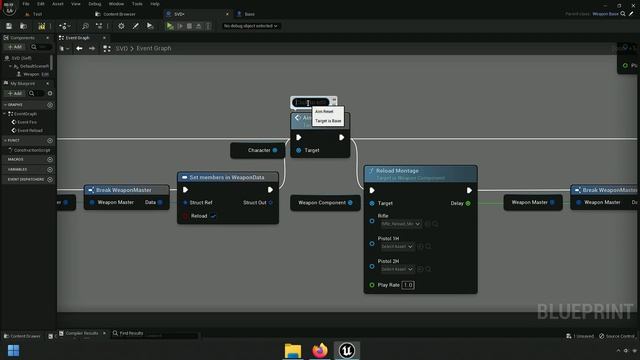This screenshot has height=360, width=640.
Task: Select SVD (Self) in components tree
Action: [21, 58]
